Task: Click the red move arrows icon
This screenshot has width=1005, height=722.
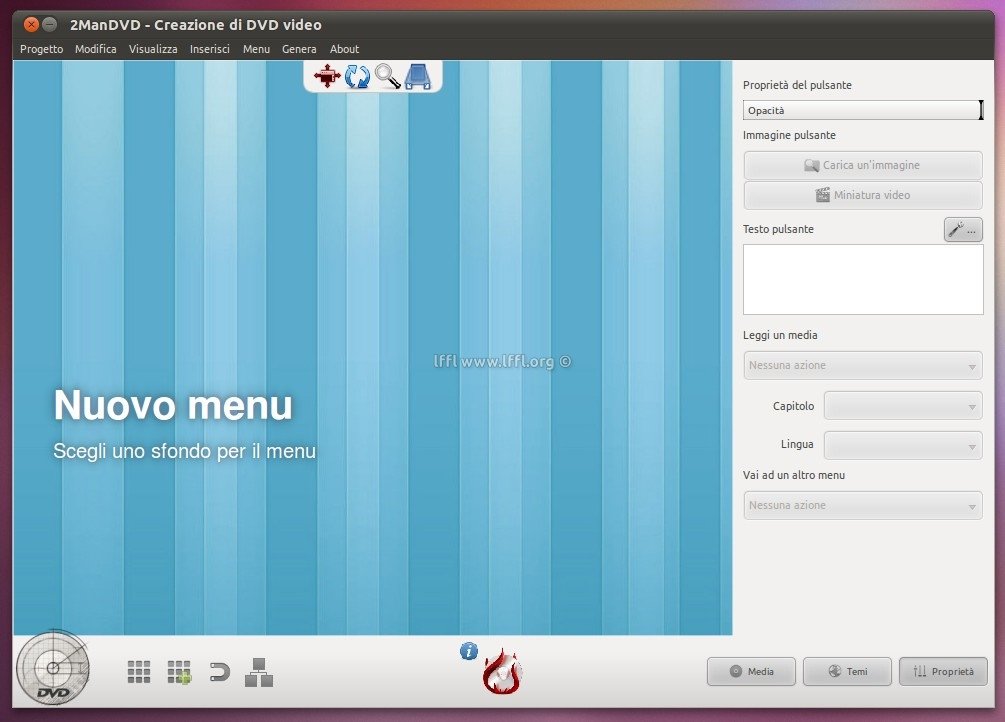Action: pyautogui.click(x=326, y=76)
